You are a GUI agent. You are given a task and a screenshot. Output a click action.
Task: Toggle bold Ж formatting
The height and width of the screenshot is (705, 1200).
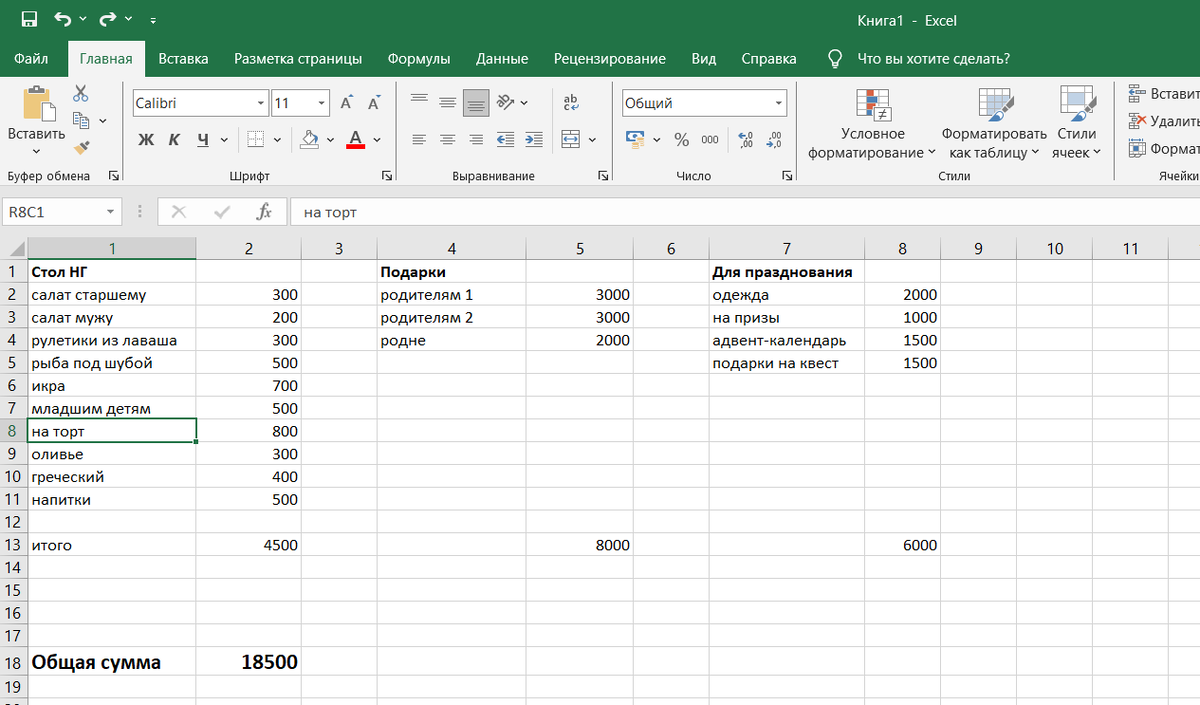pos(146,139)
